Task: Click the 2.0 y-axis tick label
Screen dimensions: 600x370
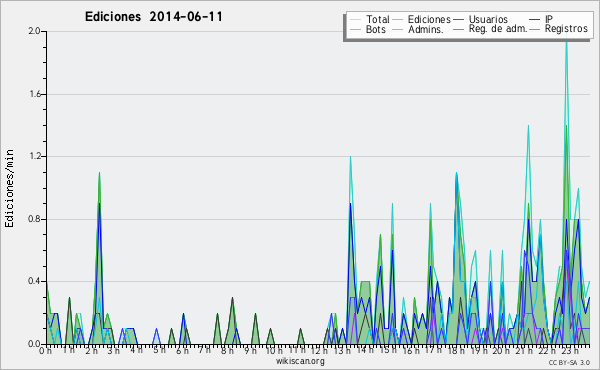Action: coord(34,31)
